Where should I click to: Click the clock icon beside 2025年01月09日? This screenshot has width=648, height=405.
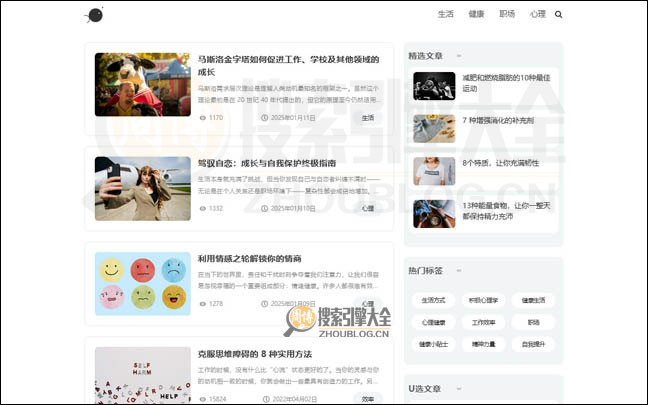pos(264,304)
